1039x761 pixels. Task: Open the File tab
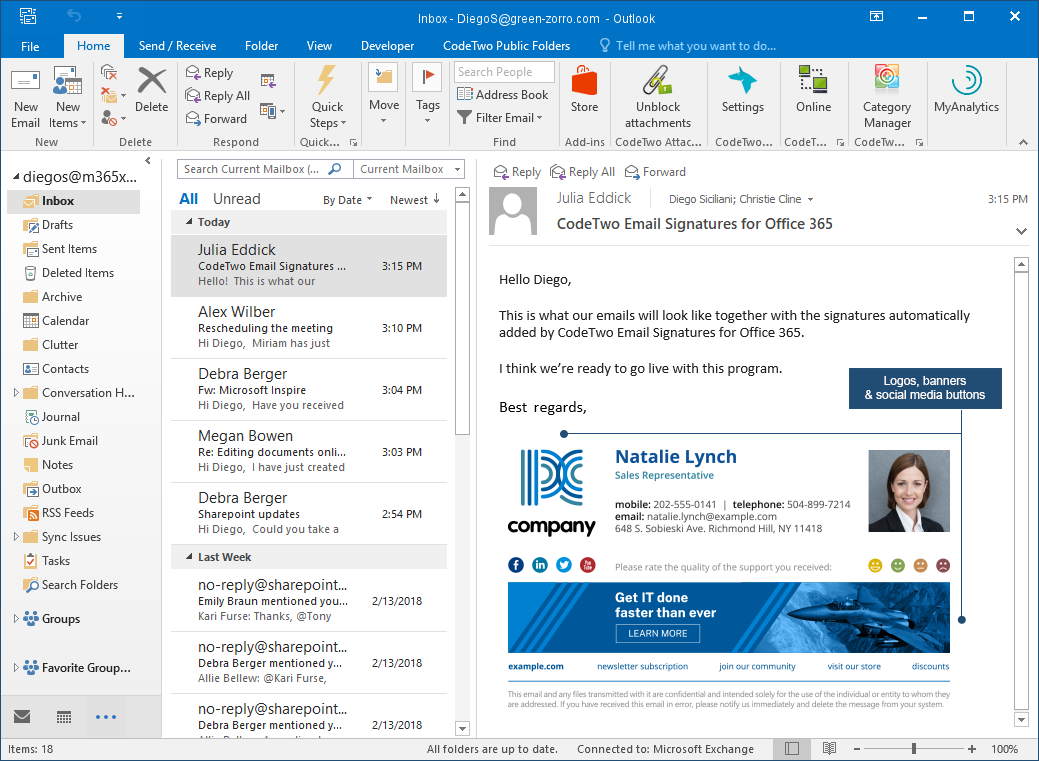pyautogui.click(x=30, y=46)
